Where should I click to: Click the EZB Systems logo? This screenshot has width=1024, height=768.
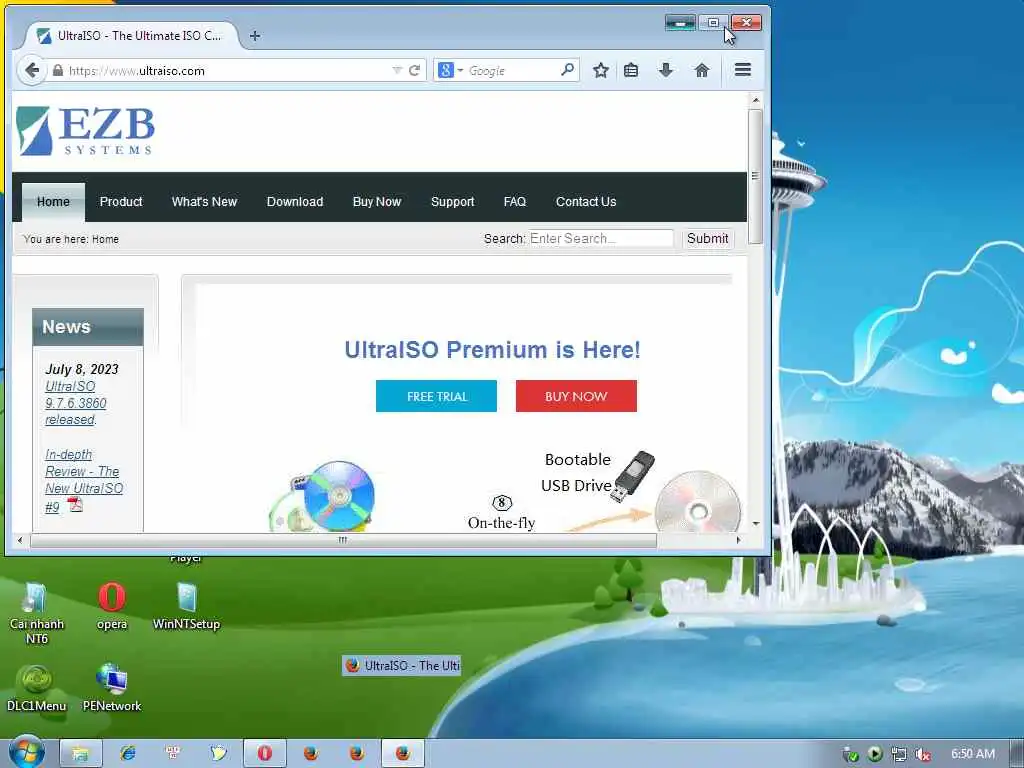click(85, 131)
